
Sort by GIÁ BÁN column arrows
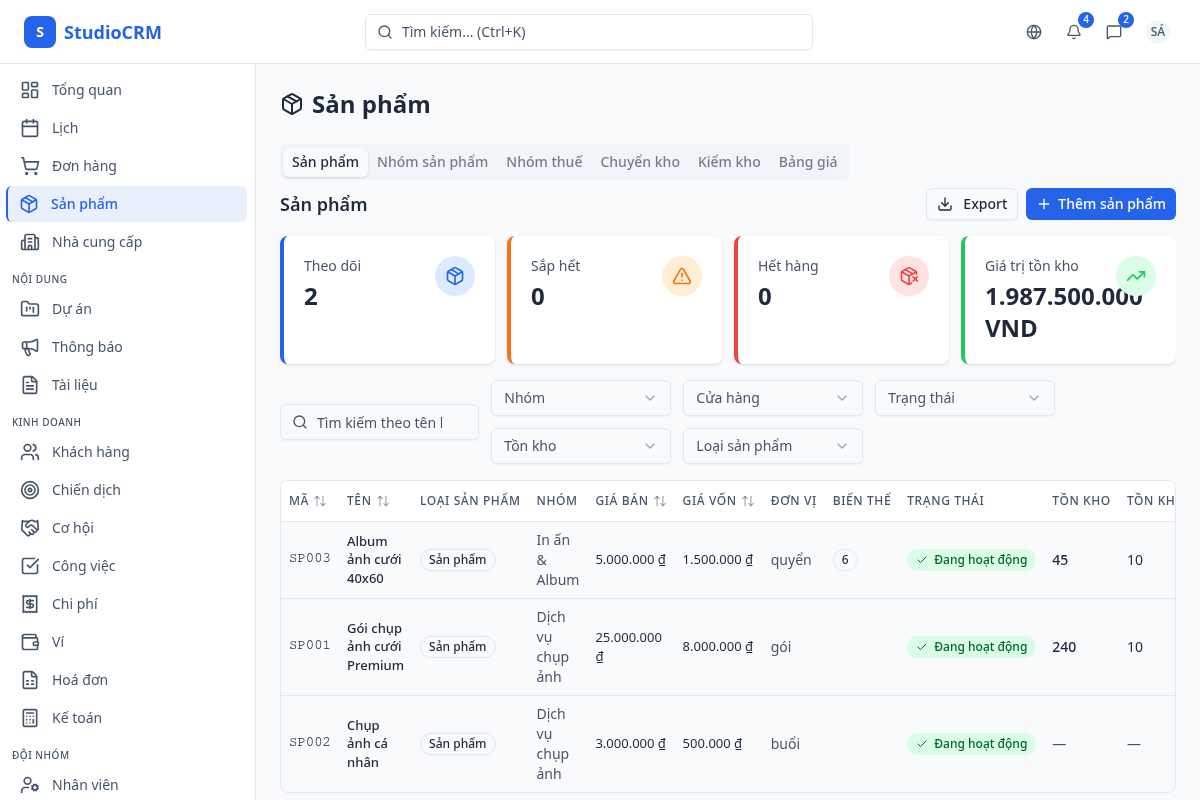pyautogui.click(x=660, y=501)
